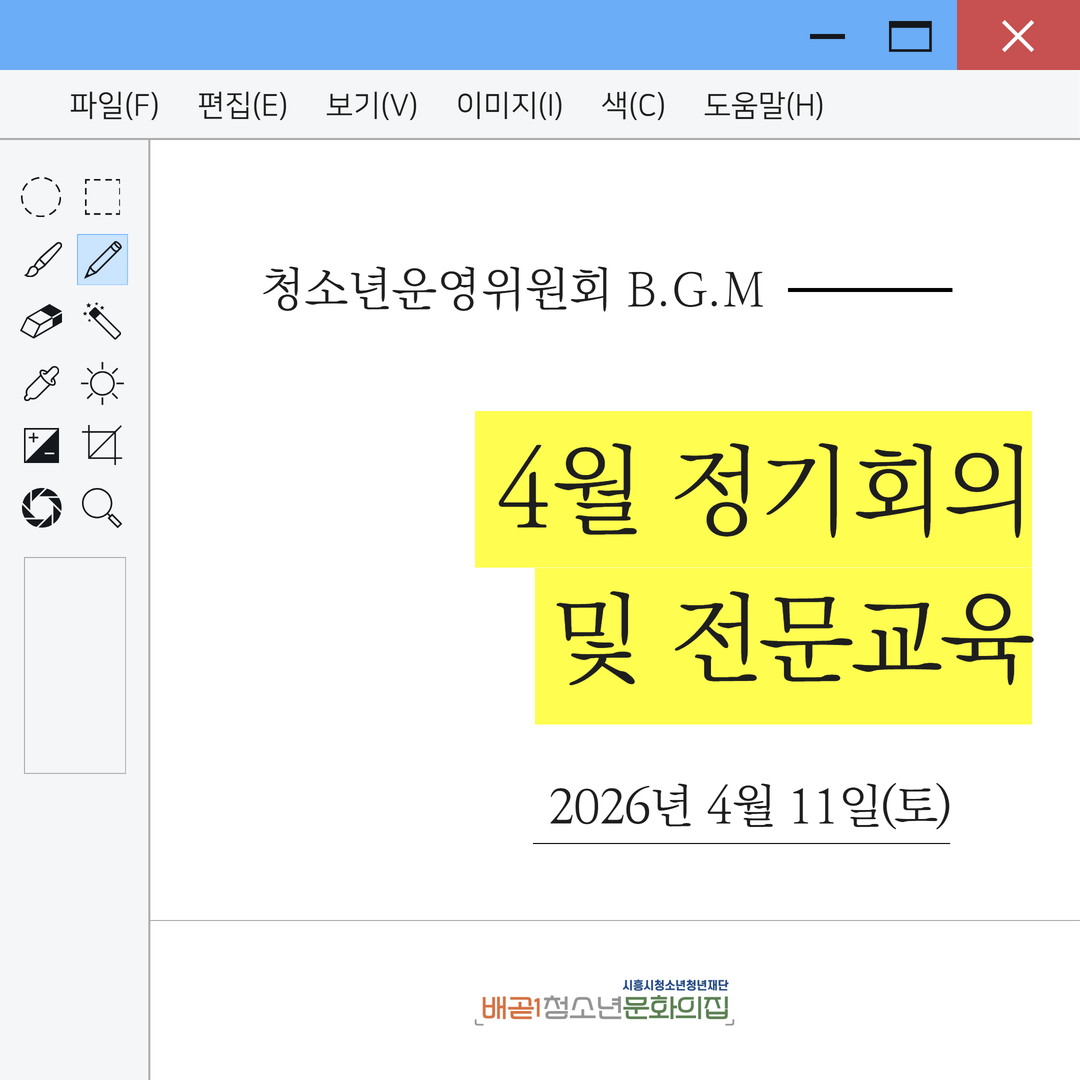Open the exposure plus/minus tool
This screenshot has width=1080, height=1080.
click(x=42, y=445)
